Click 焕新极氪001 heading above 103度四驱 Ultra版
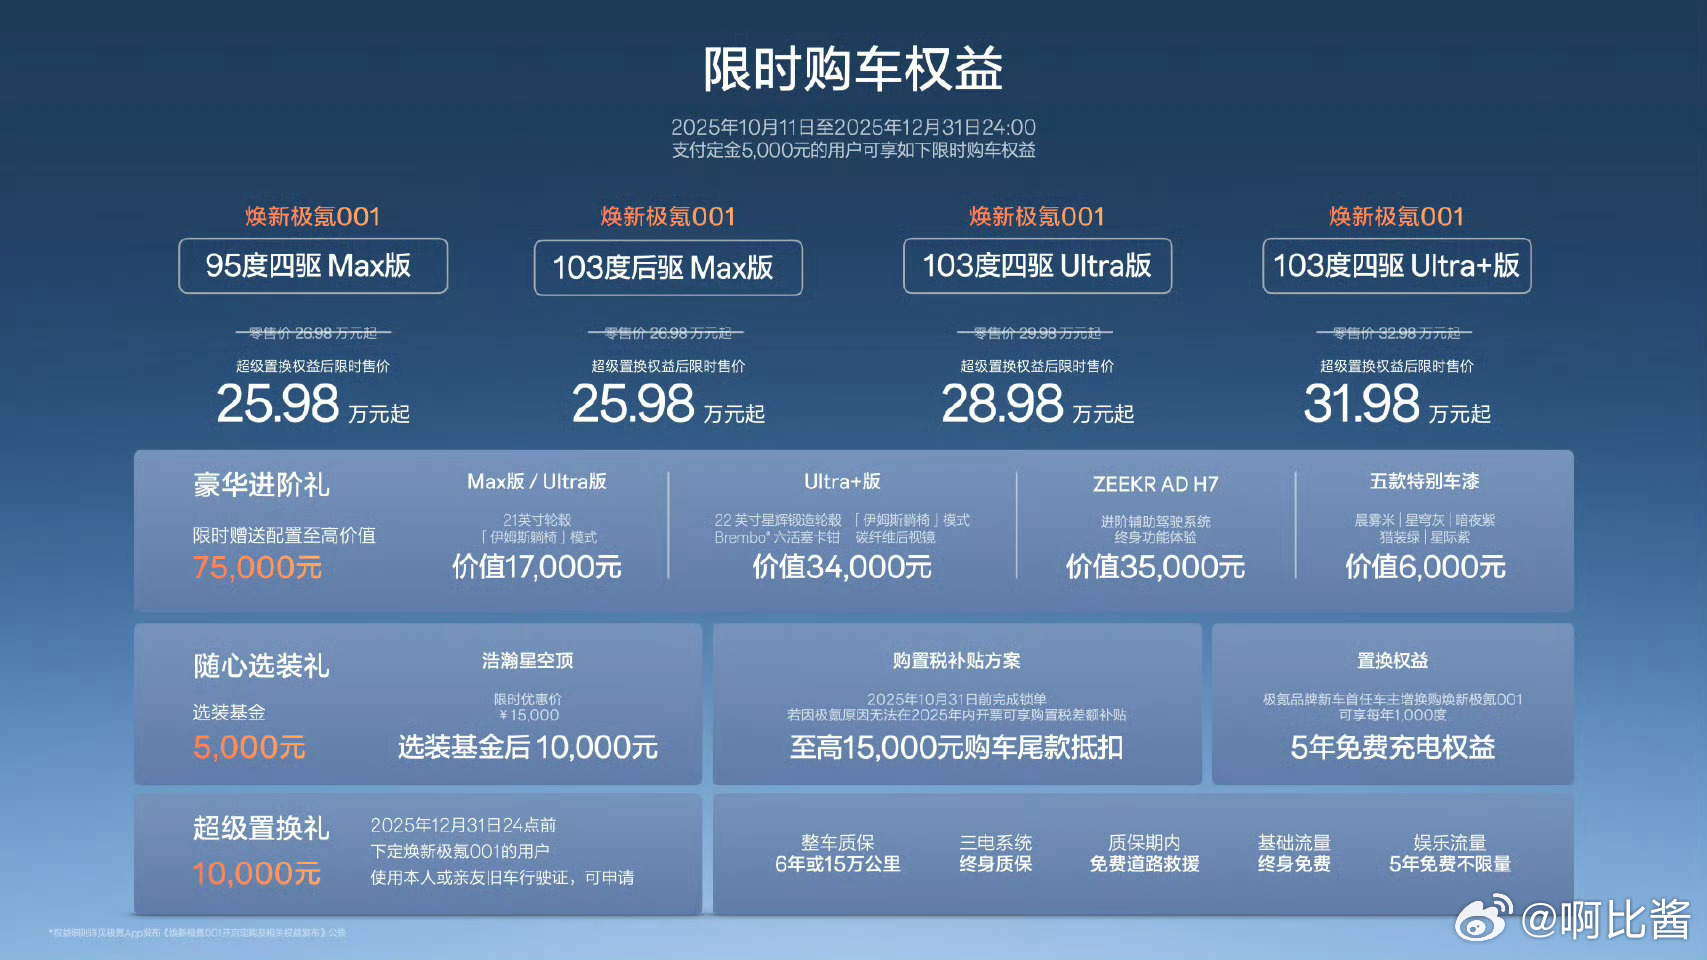Image resolution: width=1707 pixels, height=960 pixels. coord(1037,217)
